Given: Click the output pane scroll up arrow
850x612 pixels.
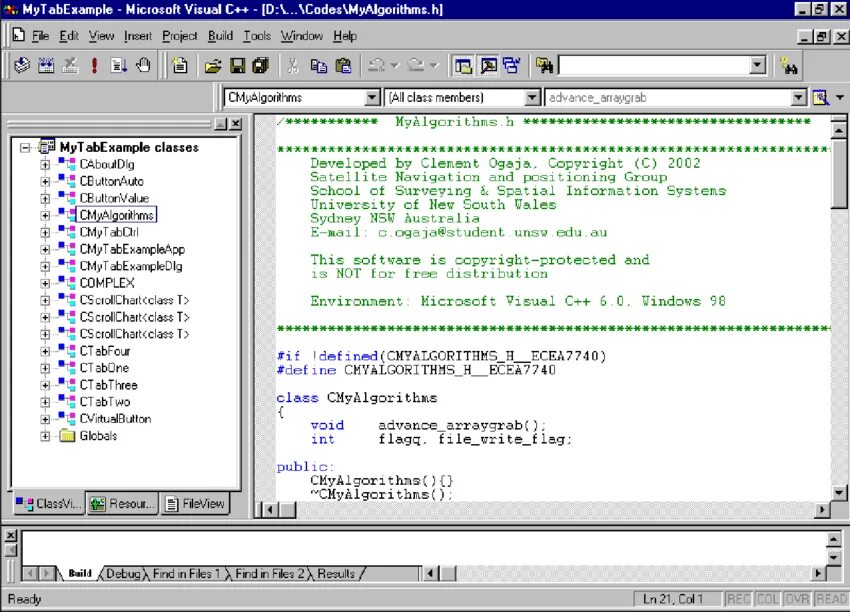Looking at the screenshot, I should coord(834,539).
